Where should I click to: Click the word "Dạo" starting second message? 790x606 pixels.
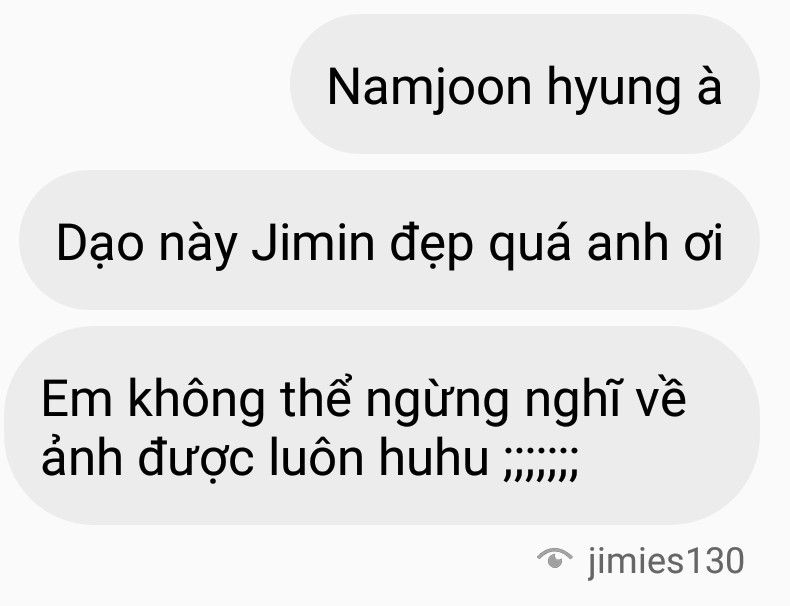pyautogui.click(x=100, y=245)
